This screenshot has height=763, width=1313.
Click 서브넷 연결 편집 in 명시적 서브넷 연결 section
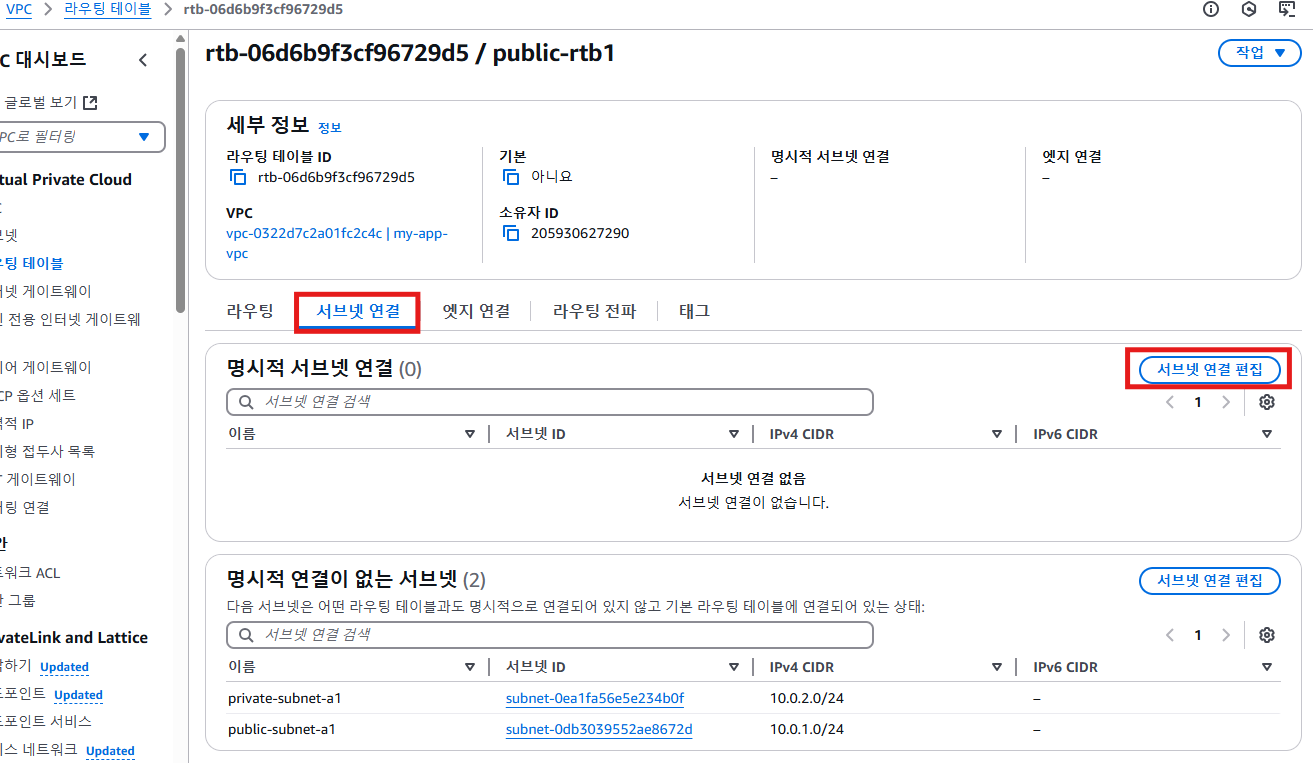pyautogui.click(x=1210, y=369)
